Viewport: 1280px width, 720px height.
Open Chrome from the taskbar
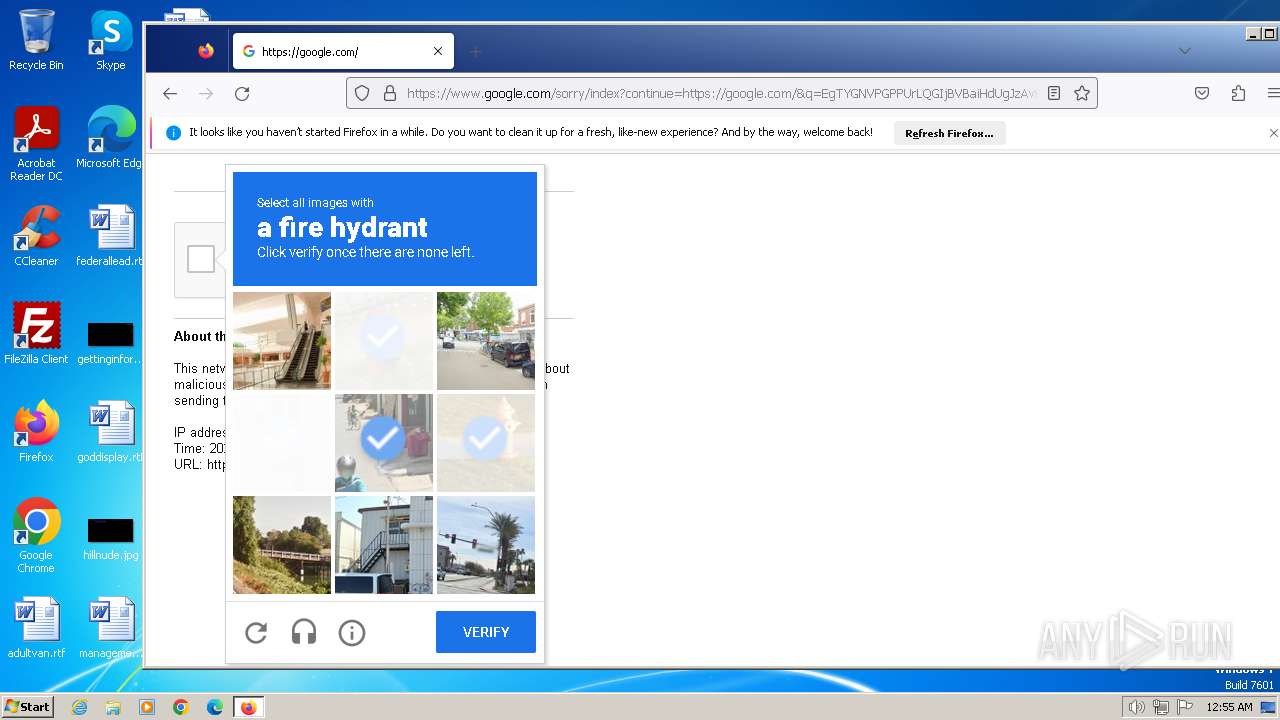pos(181,707)
